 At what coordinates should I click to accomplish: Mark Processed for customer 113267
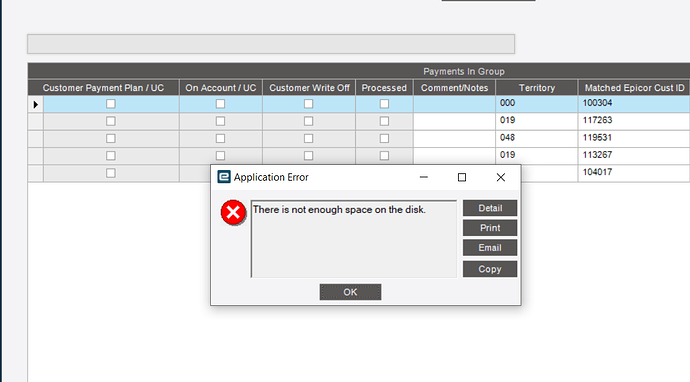point(384,156)
